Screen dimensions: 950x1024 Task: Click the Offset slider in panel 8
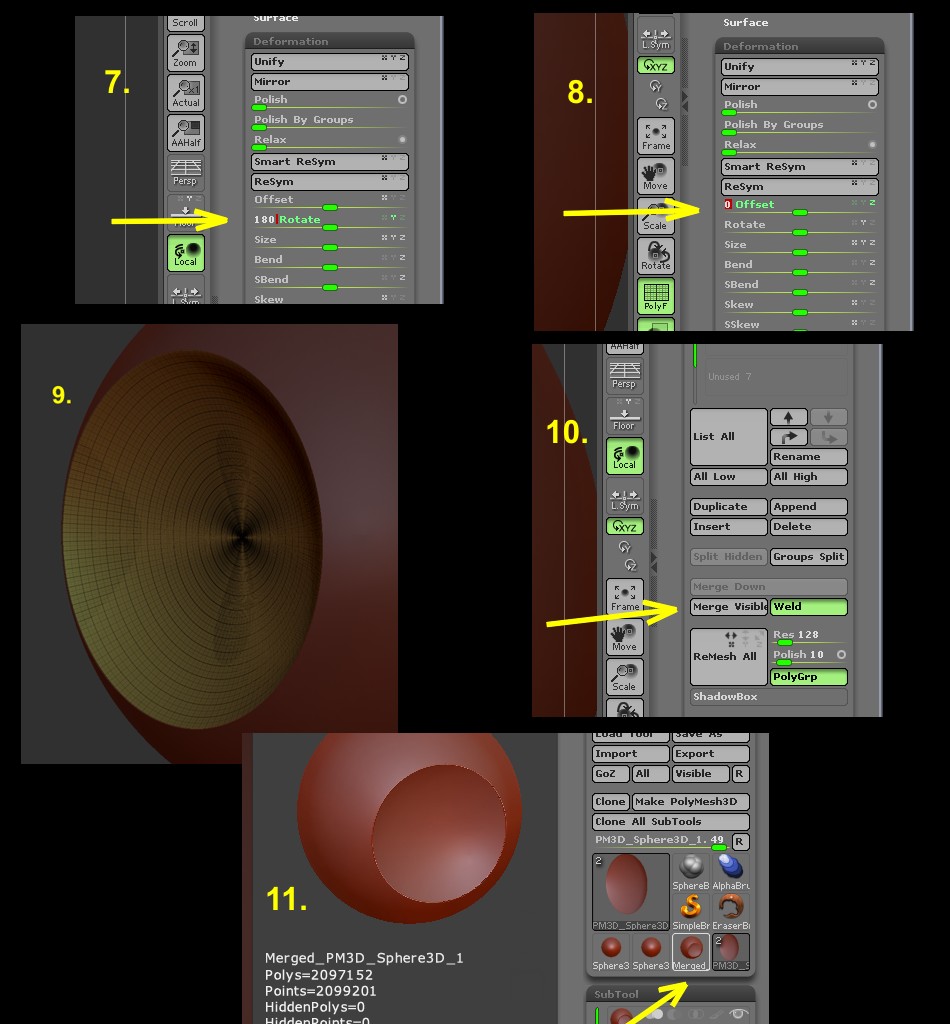[x=799, y=206]
